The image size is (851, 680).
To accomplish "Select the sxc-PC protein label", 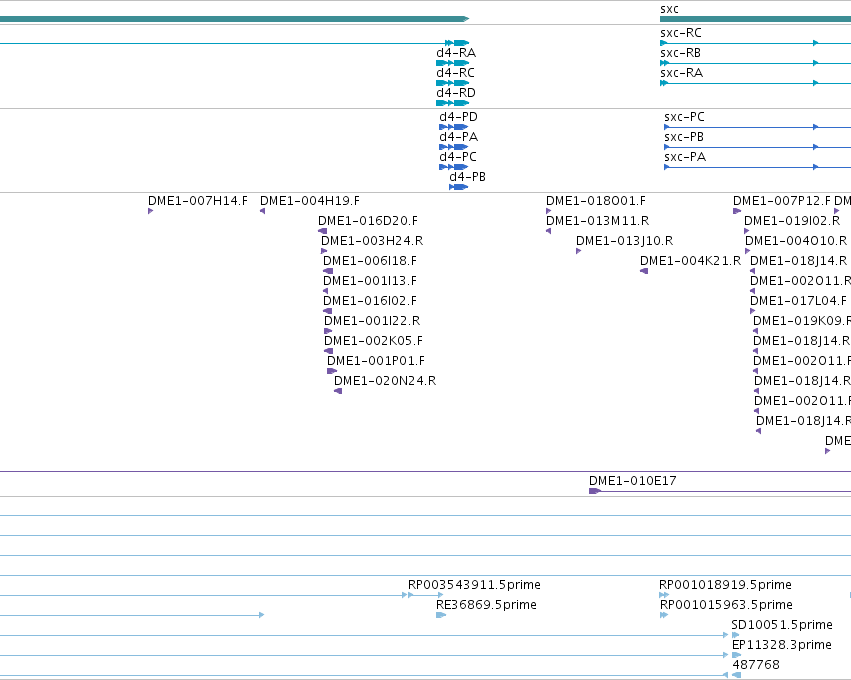I will click(684, 117).
